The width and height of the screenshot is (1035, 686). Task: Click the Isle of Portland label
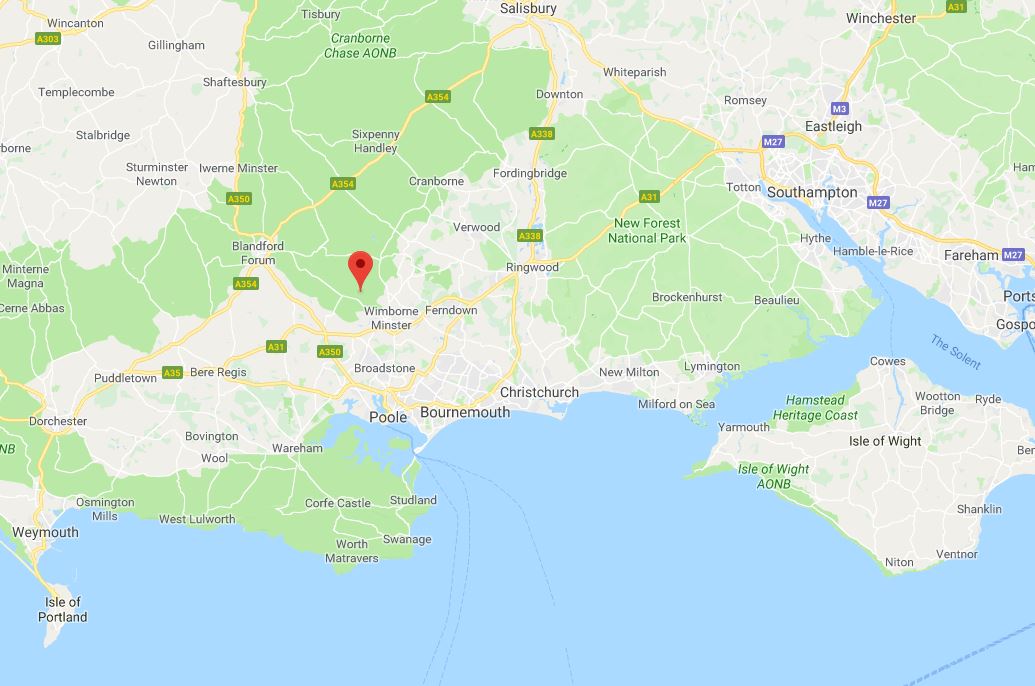point(62,609)
